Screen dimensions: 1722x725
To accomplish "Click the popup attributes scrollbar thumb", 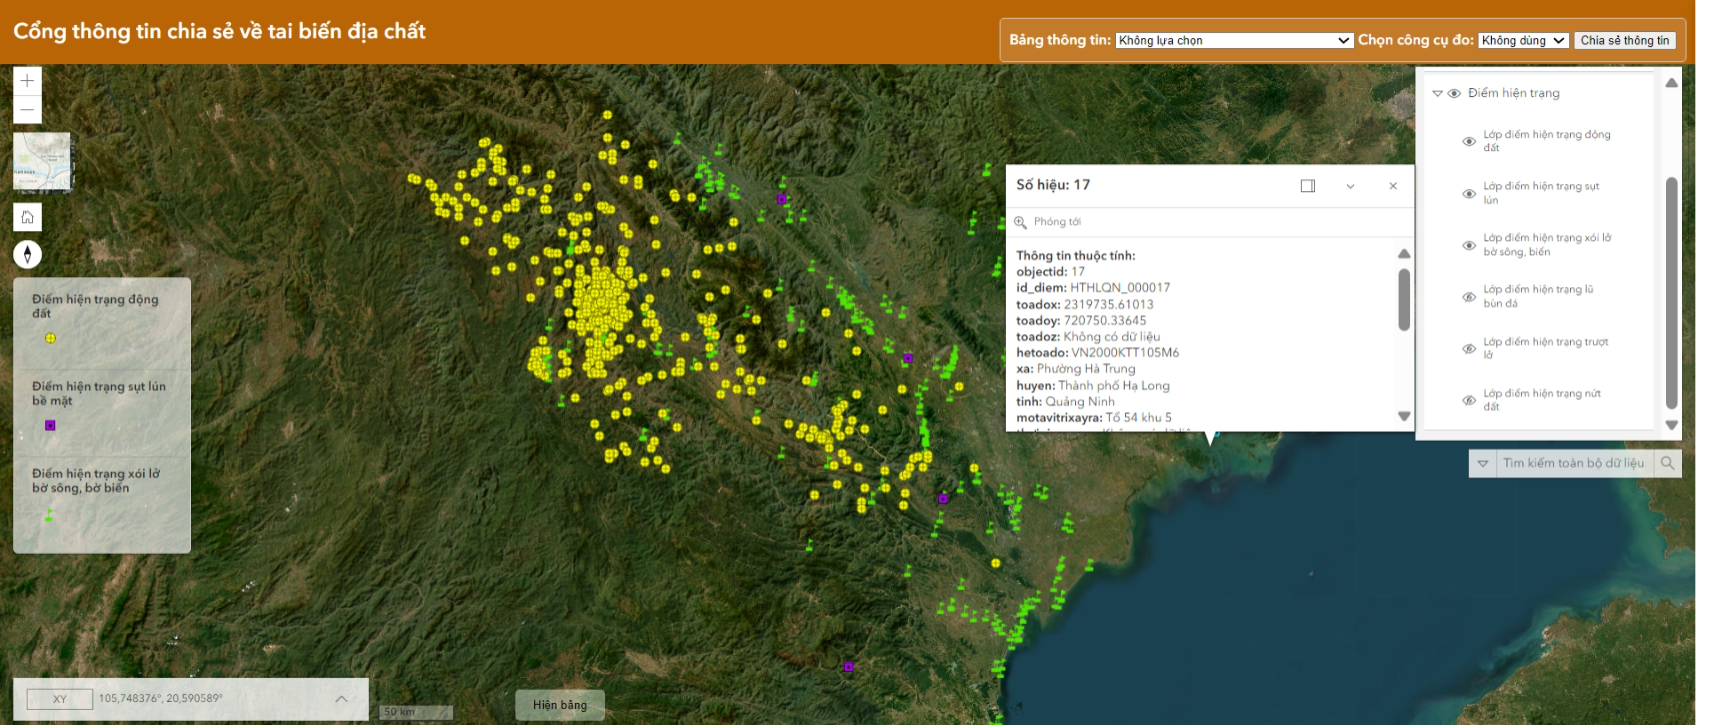I will point(1404,299).
